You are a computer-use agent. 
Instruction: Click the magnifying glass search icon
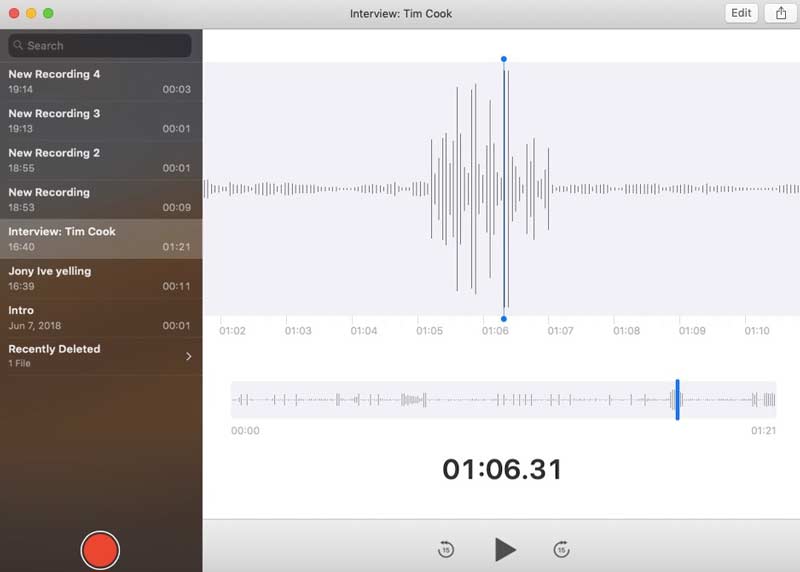click(x=19, y=46)
